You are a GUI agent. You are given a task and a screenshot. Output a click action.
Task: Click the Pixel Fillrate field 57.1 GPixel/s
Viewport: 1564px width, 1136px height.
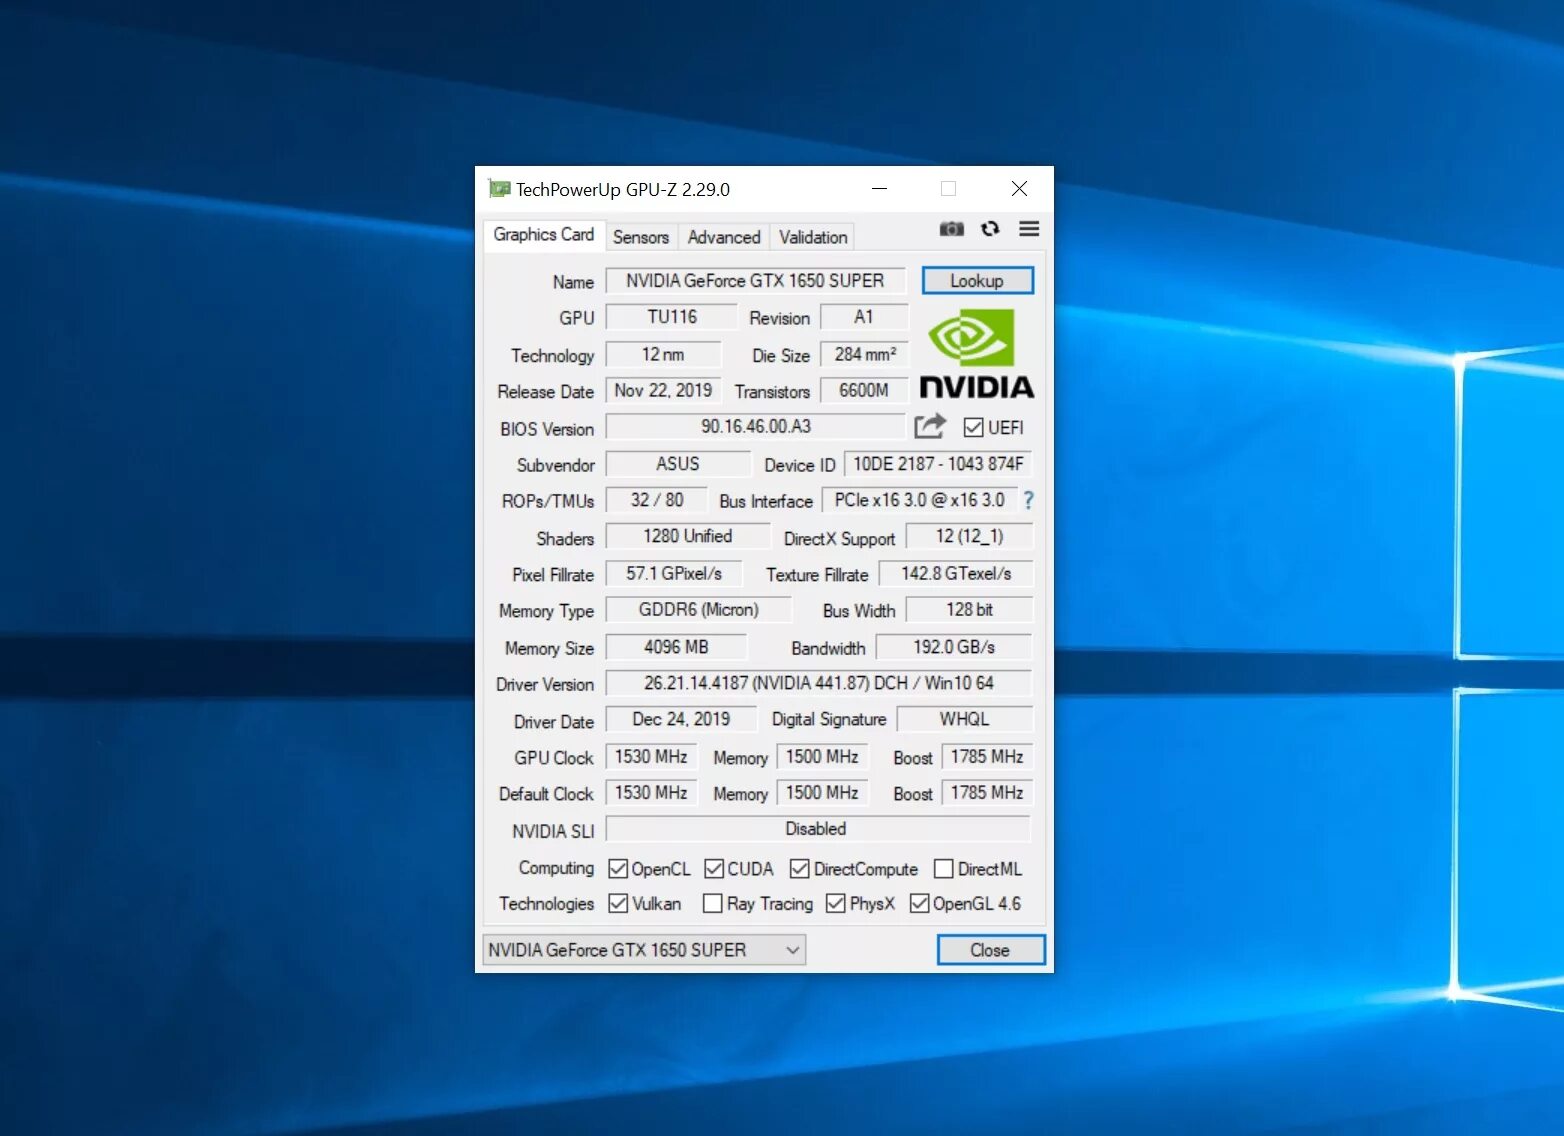(674, 573)
